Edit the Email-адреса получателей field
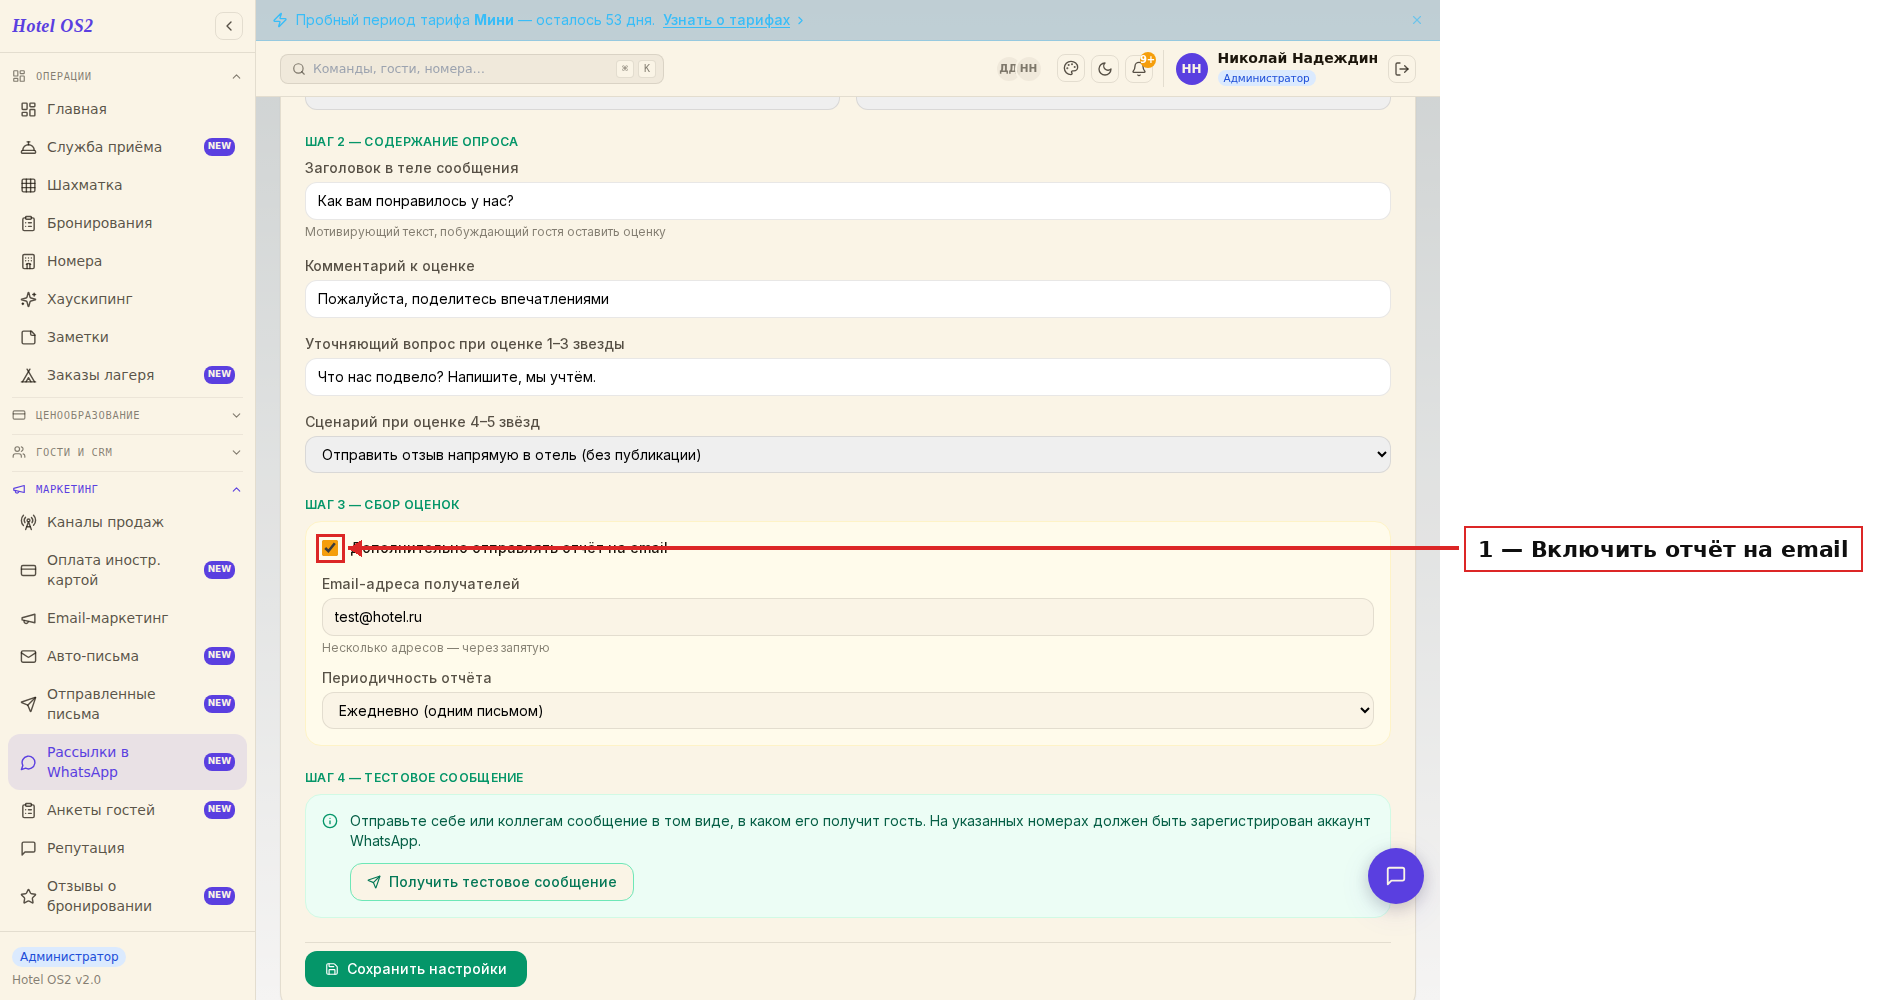The width and height of the screenshot is (1886, 1000). pos(847,617)
